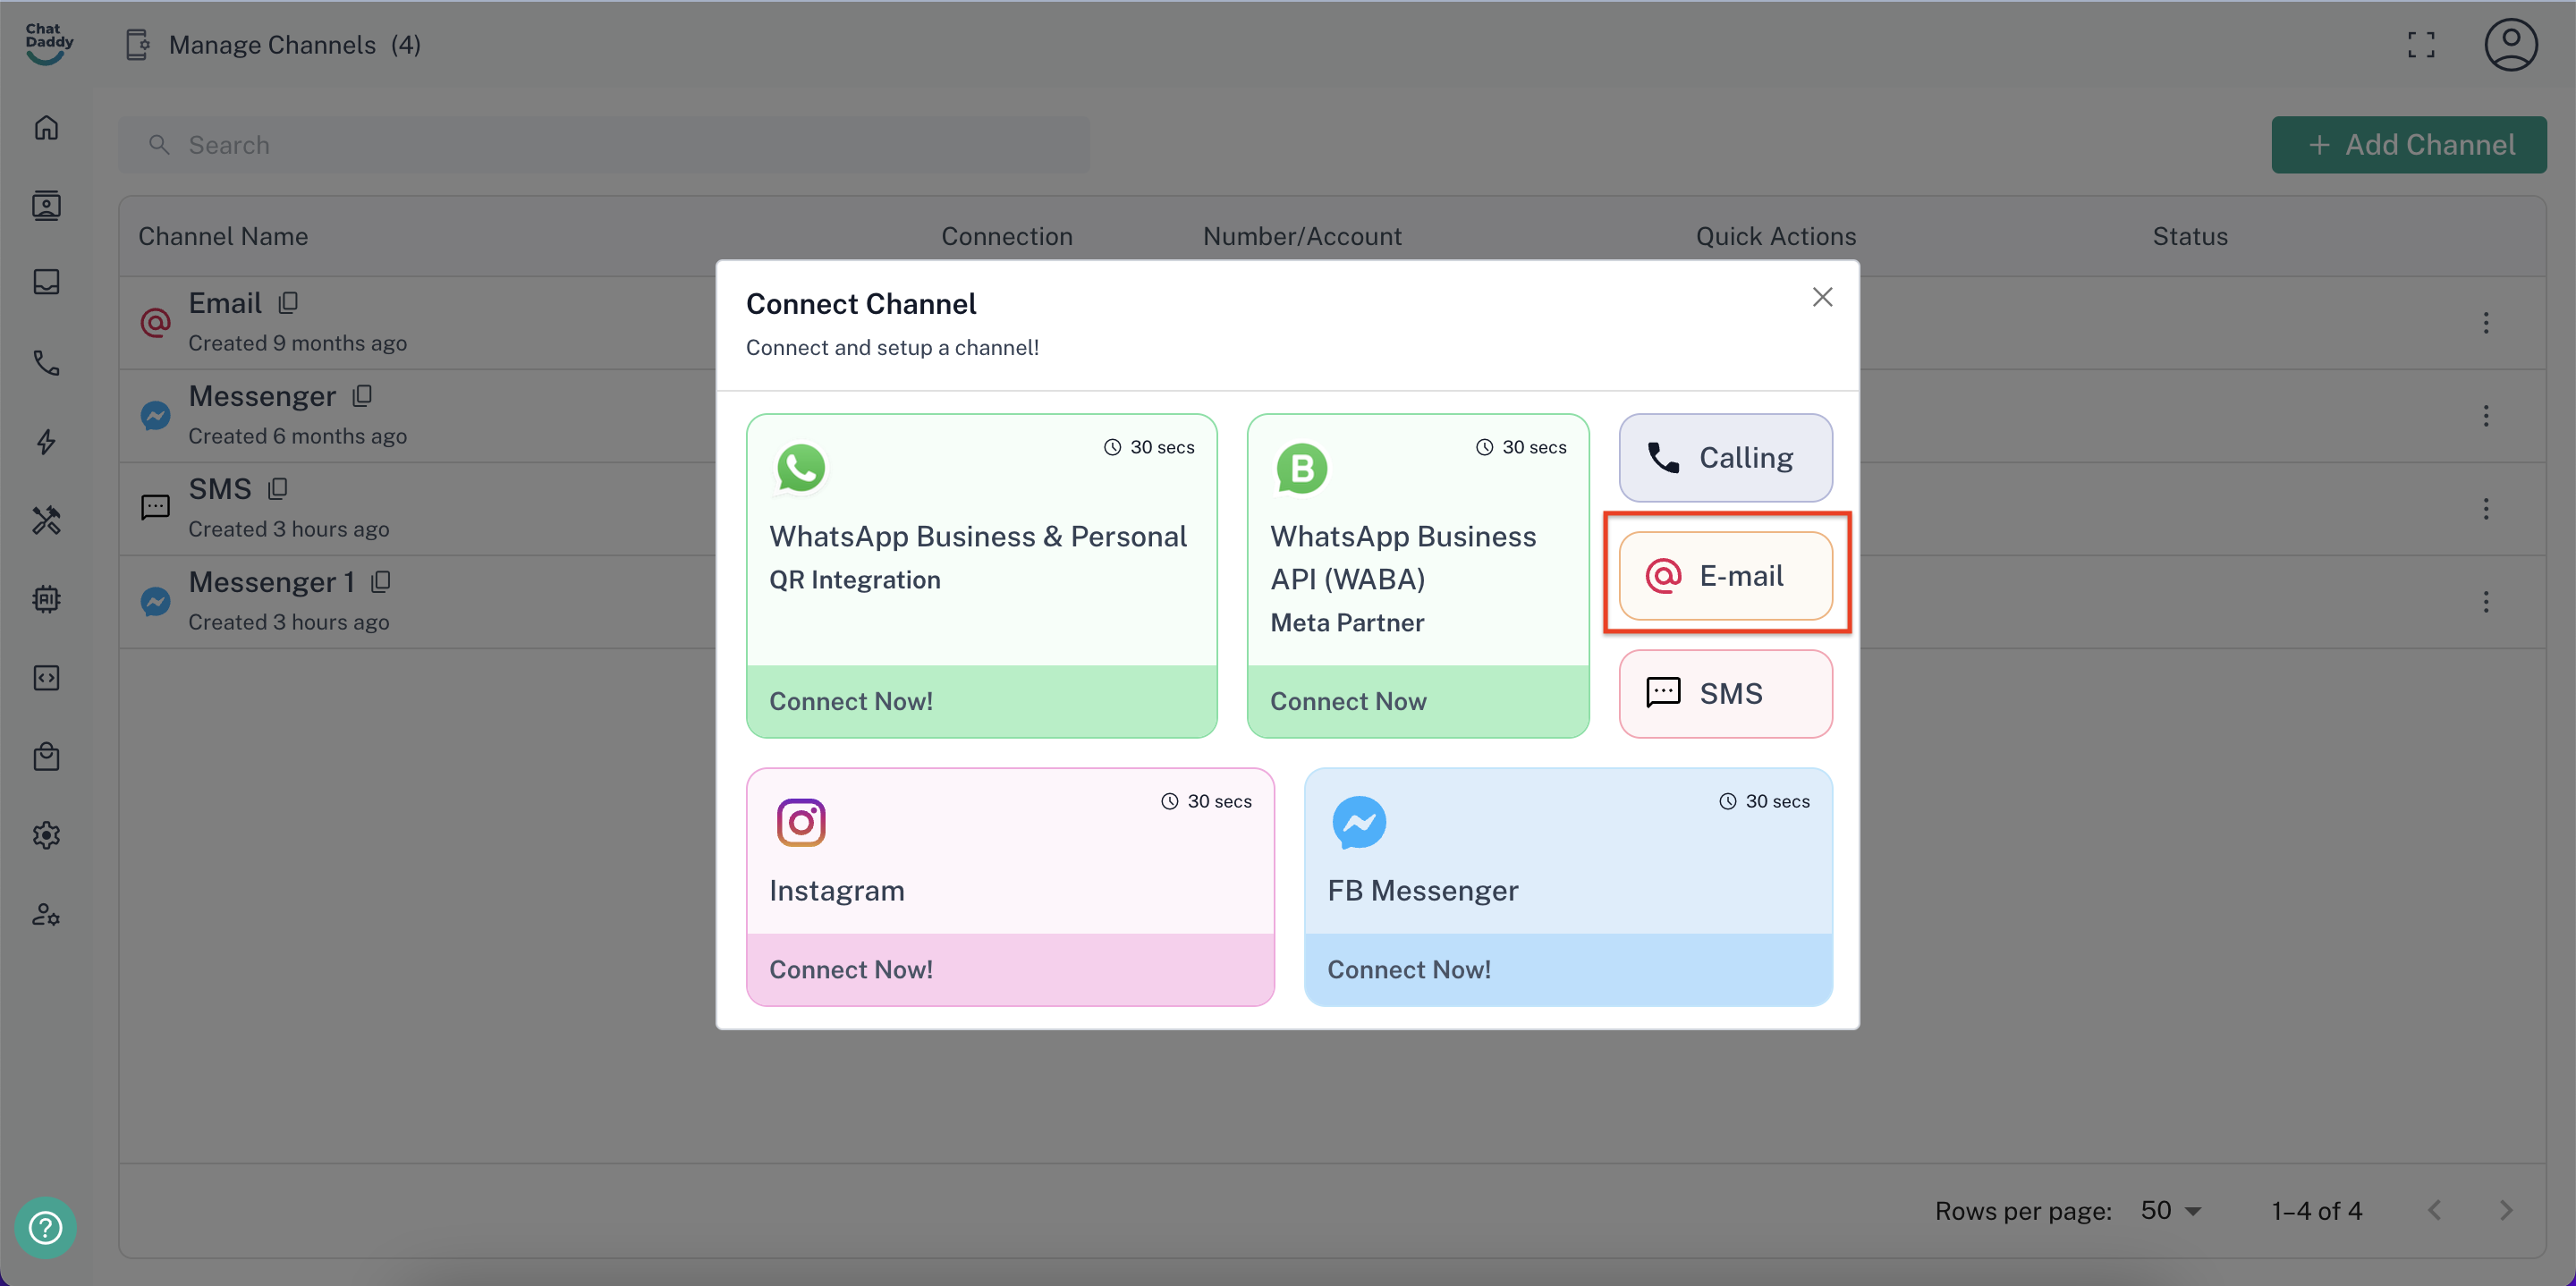Open the Email row three-dot menu
Image resolution: width=2576 pixels, height=1286 pixels.
click(2485, 322)
